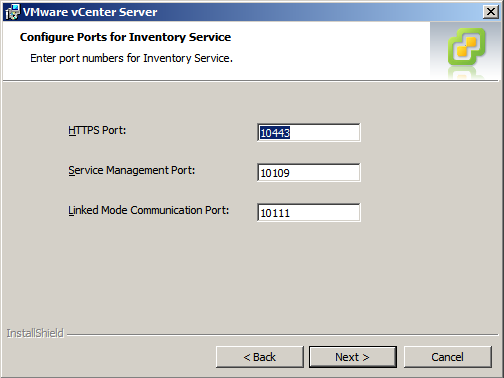Screen dimensions: 504x378
Task: Click the Service Management Port label
Action: coord(132,170)
